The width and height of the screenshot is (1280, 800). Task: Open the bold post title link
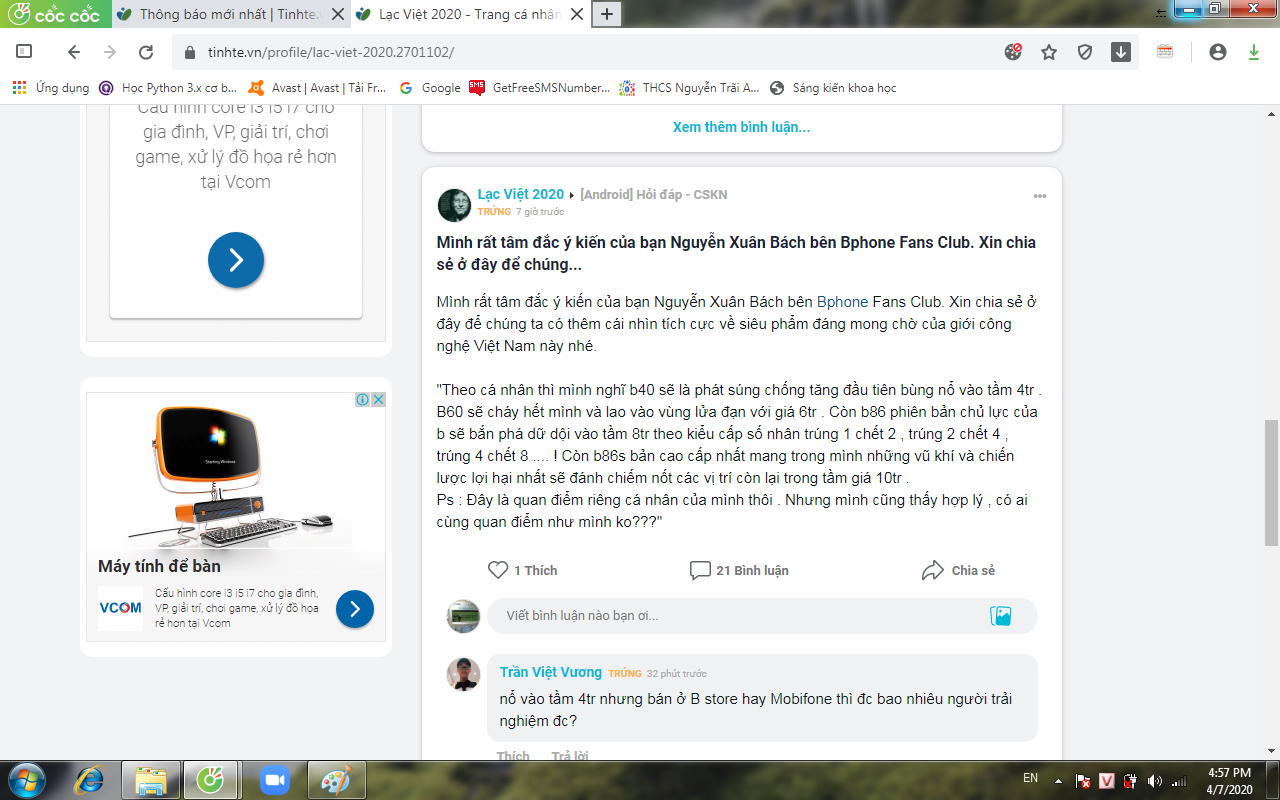coord(736,254)
